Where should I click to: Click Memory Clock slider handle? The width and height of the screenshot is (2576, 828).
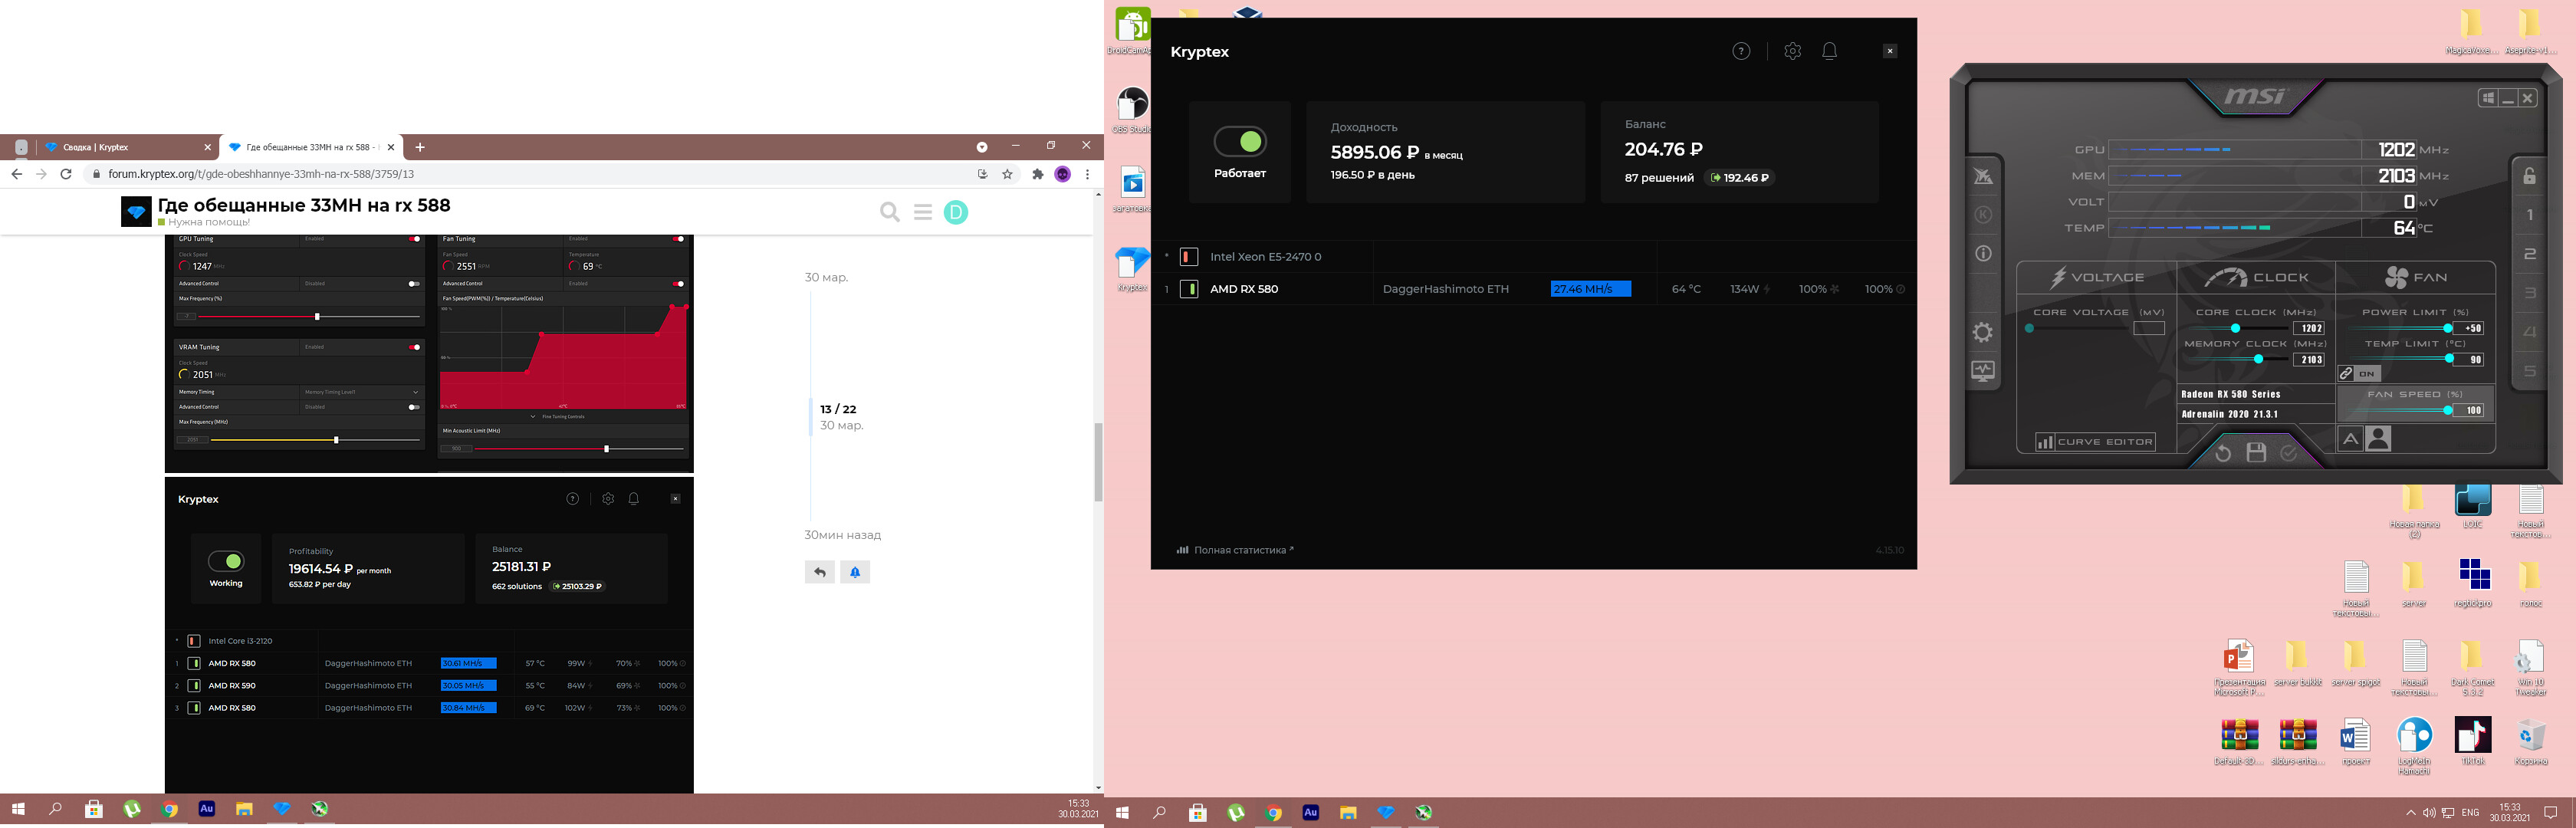point(2258,359)
